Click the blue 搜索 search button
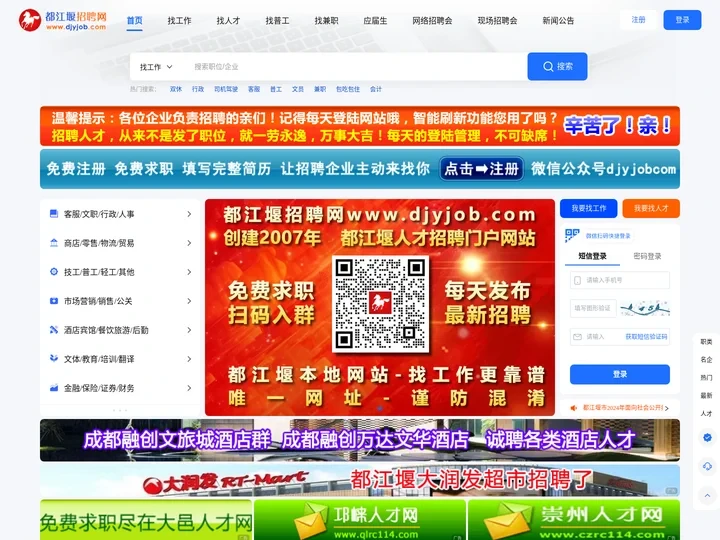 click(557, 67)
